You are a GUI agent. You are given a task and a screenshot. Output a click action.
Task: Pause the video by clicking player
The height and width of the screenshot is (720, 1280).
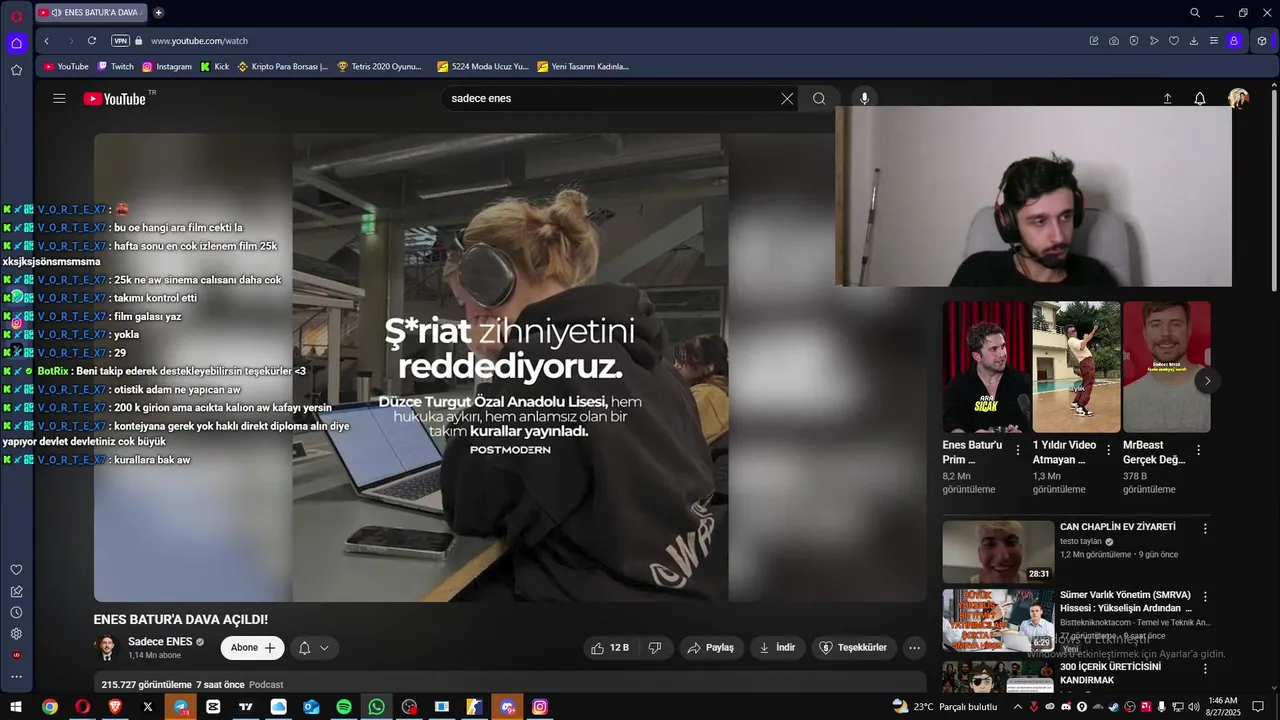(x=510, y=367)
